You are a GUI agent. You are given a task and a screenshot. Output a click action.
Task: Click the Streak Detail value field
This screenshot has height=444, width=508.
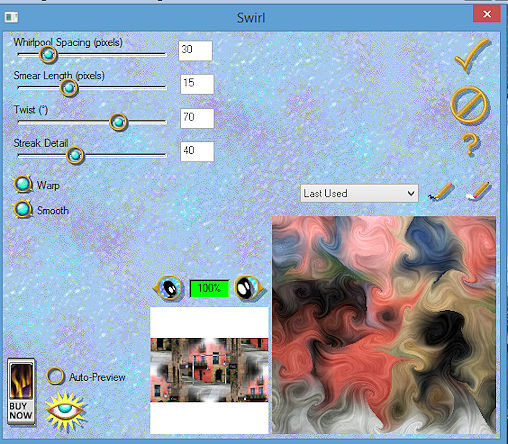197,152
